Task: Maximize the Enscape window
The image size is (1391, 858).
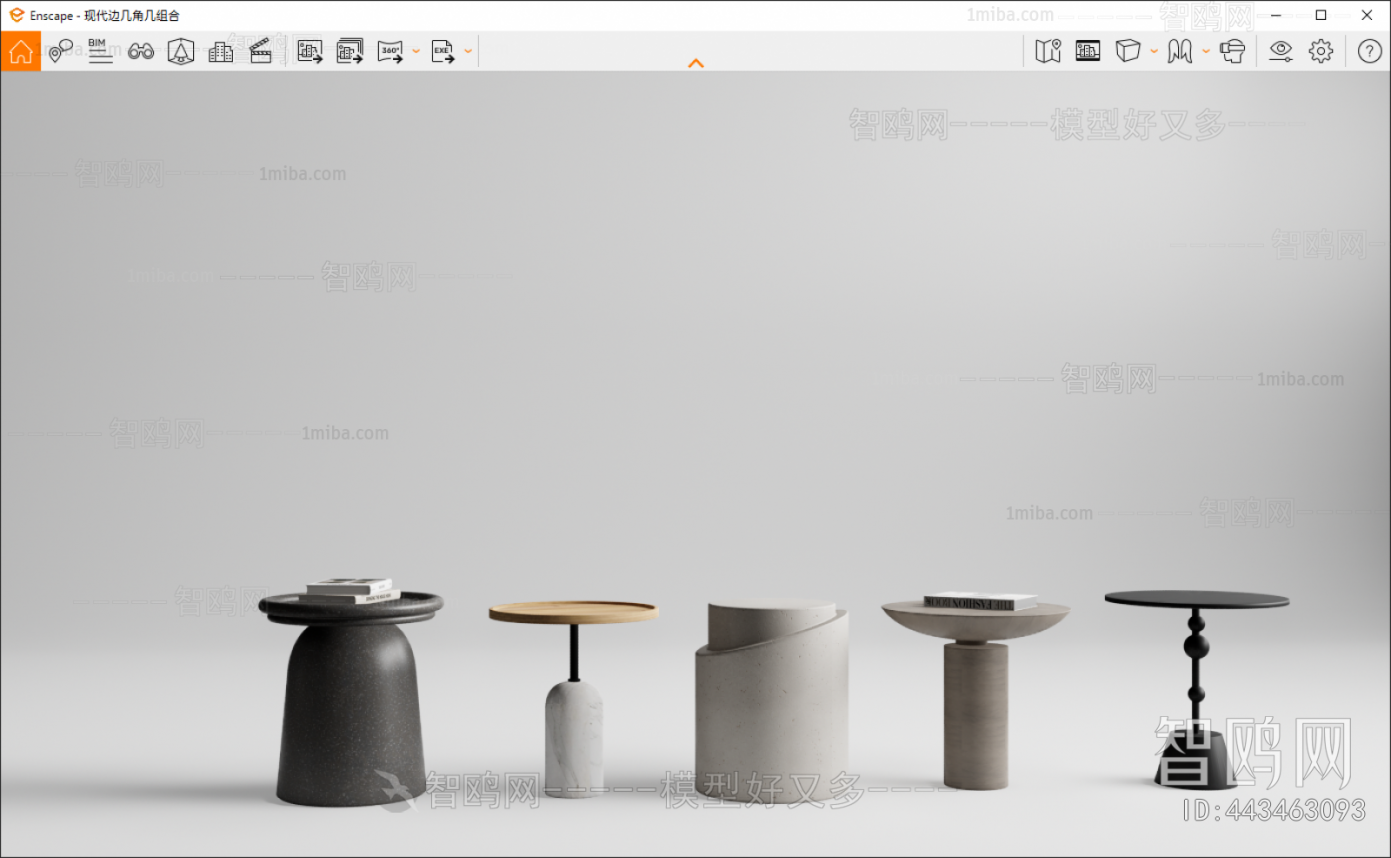Action: [x=1321, y=15]
